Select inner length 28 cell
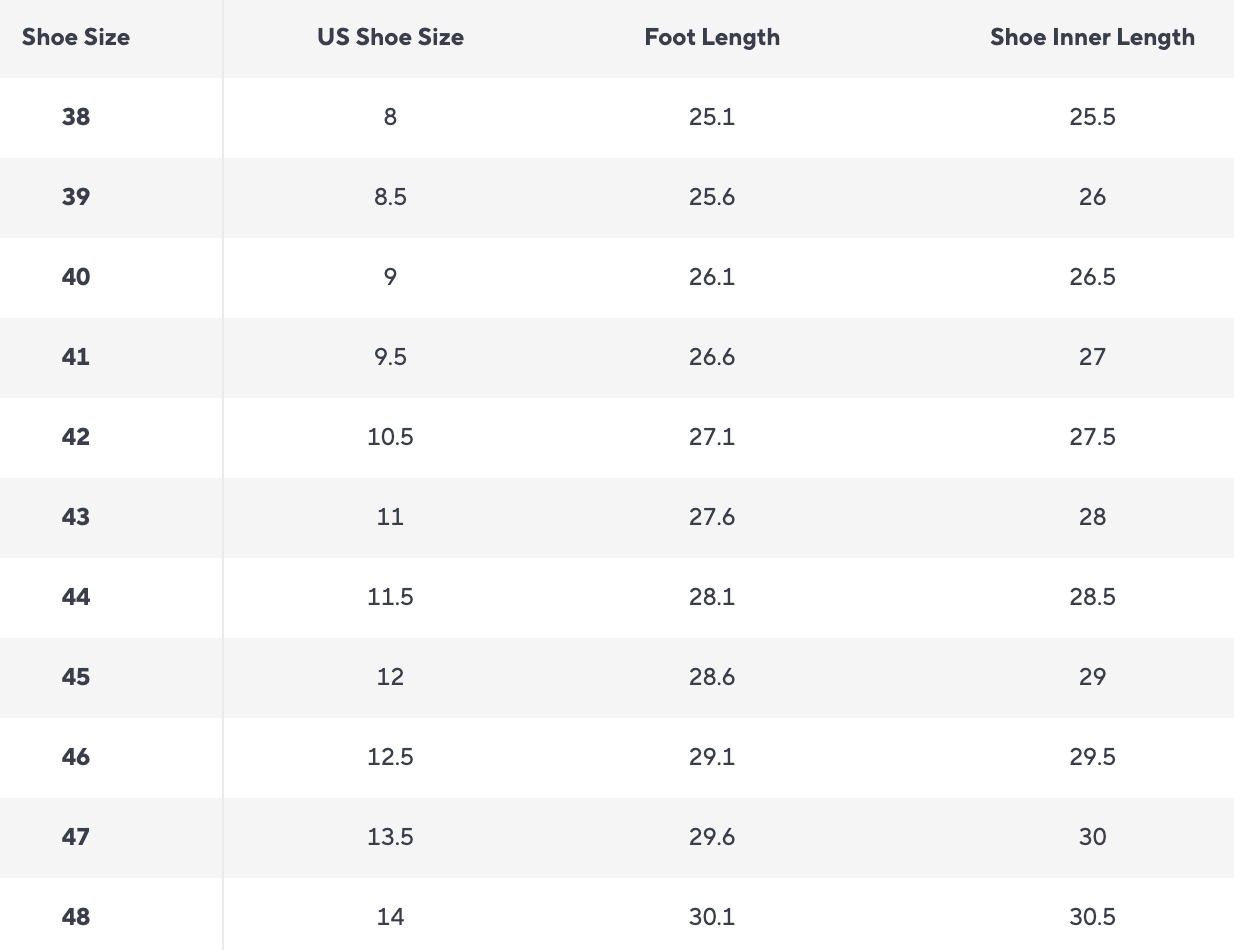Screen dimensions: 1234x950 click(x=1092, y=517)
